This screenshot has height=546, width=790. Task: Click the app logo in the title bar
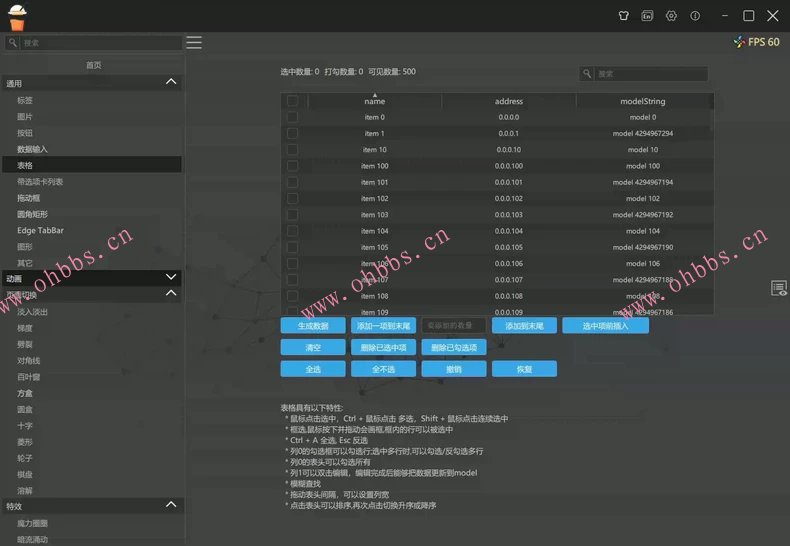pyautogui.click(x=17, y=17)
